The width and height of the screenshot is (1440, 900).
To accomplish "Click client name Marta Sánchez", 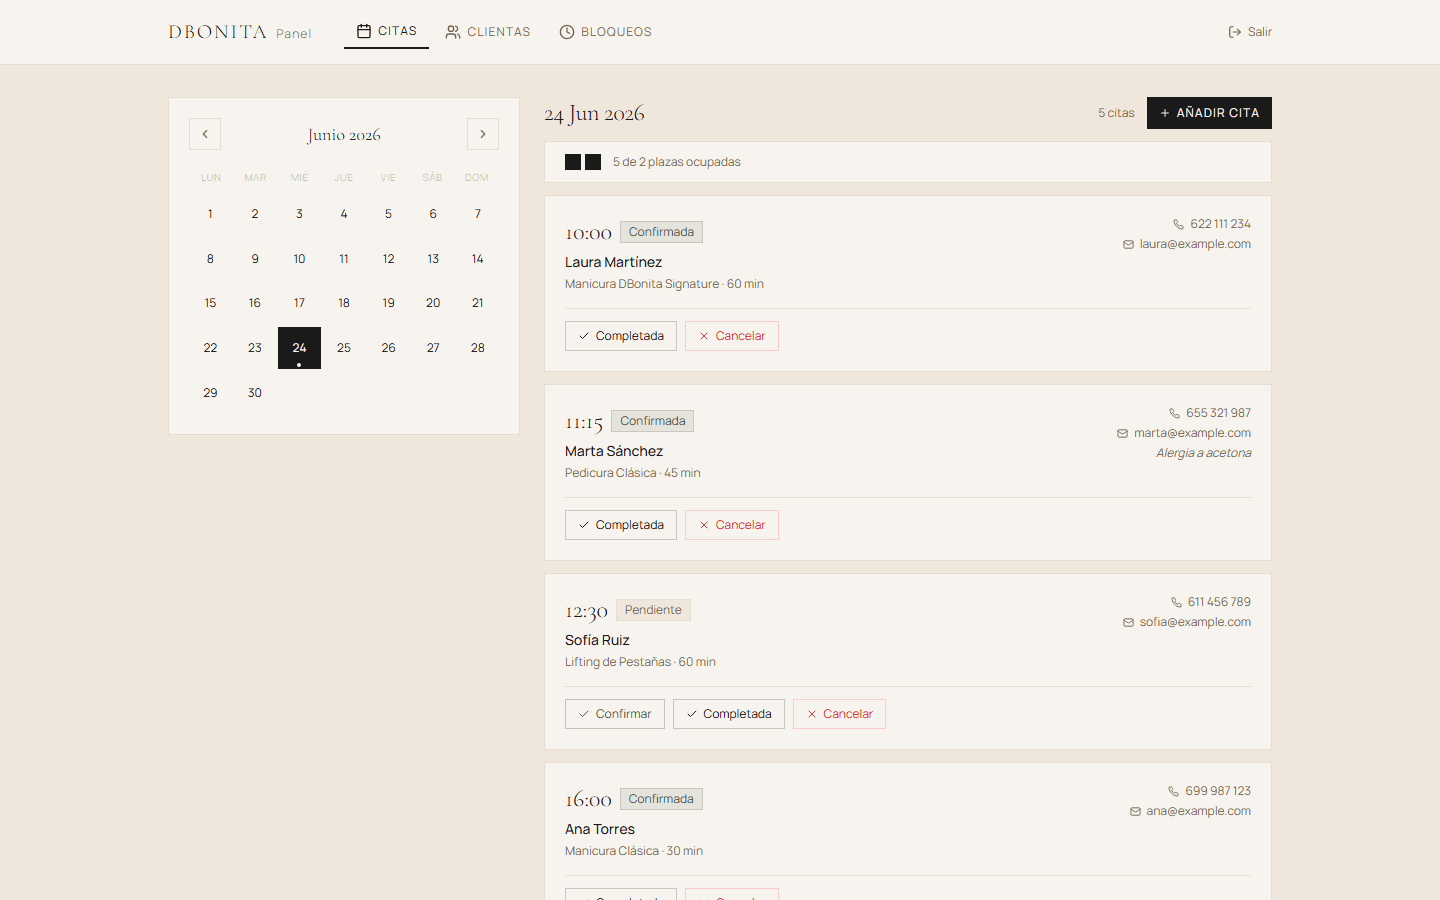I will click(614, 451).
